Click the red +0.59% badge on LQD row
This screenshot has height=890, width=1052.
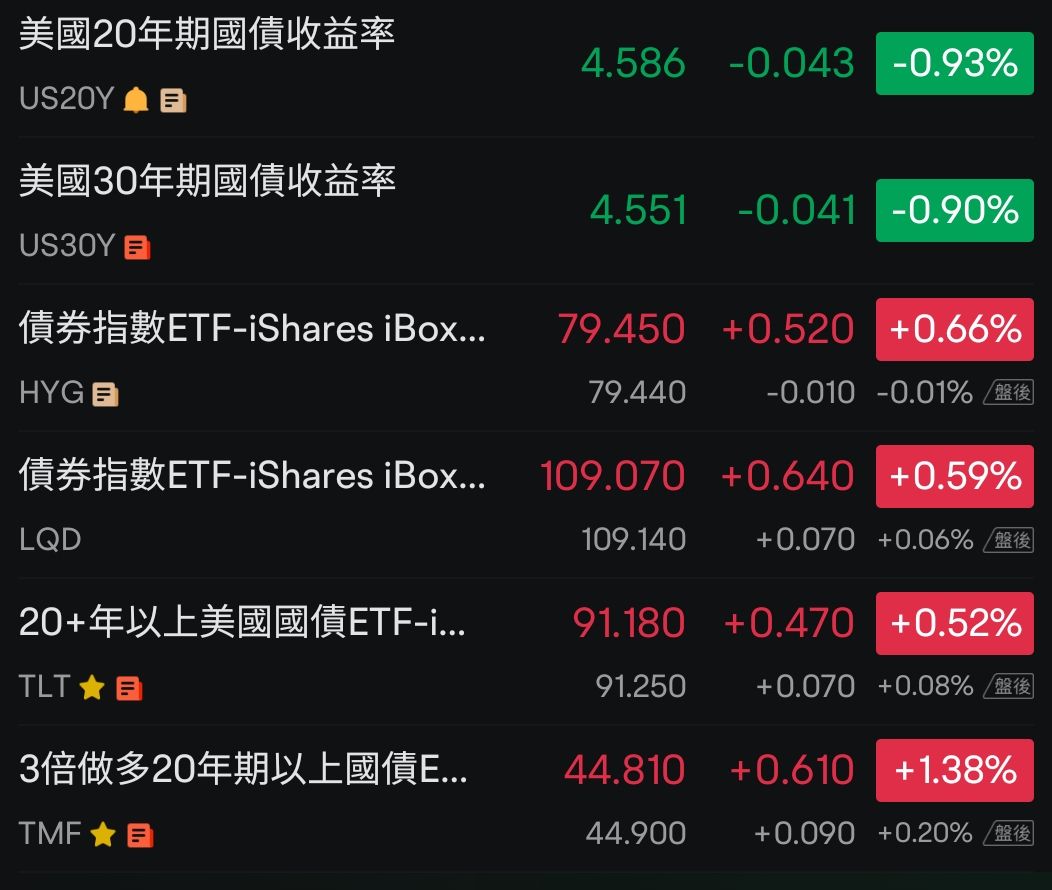tap(954, 476)
